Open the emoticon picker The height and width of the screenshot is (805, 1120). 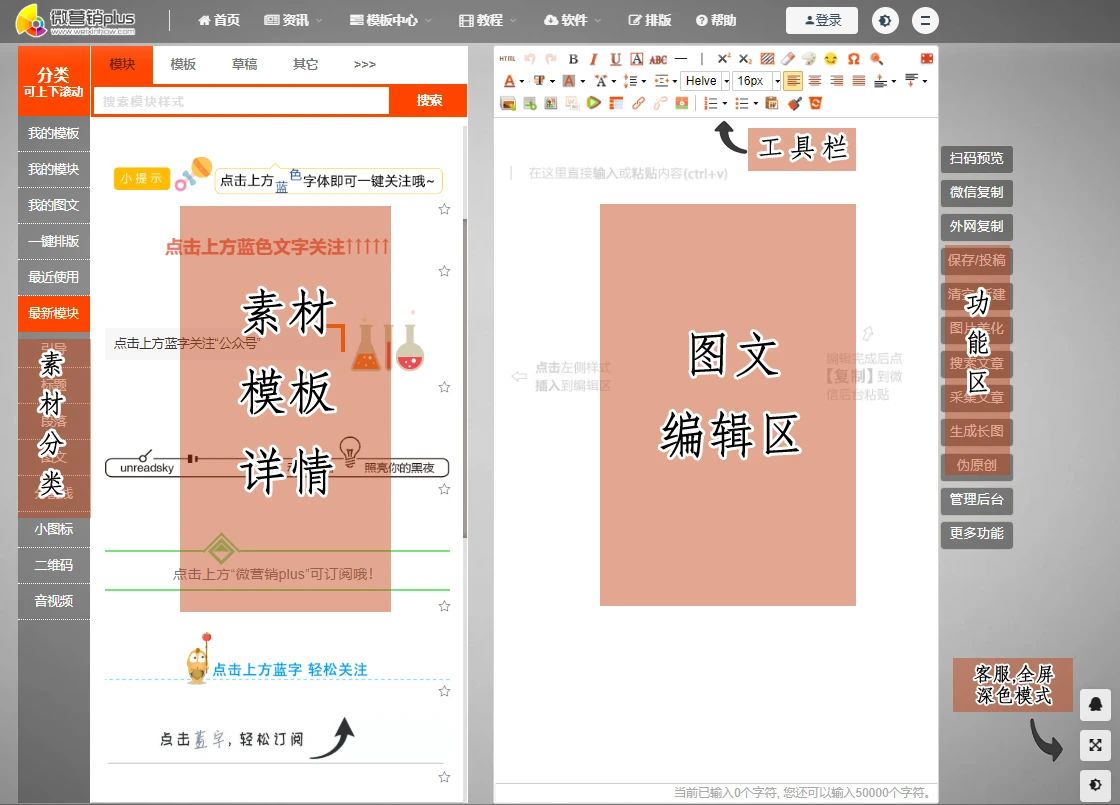(831, 59)
